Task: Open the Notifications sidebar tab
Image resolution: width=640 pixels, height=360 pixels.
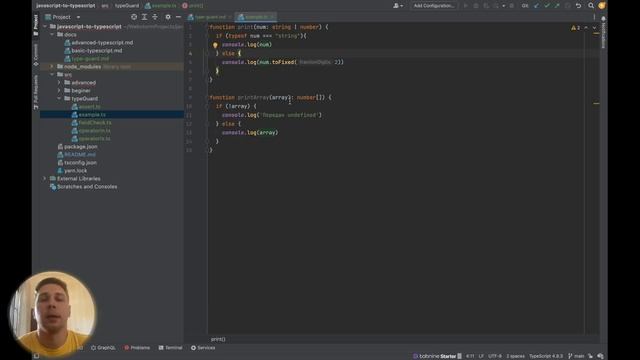Action: [604, 33]
